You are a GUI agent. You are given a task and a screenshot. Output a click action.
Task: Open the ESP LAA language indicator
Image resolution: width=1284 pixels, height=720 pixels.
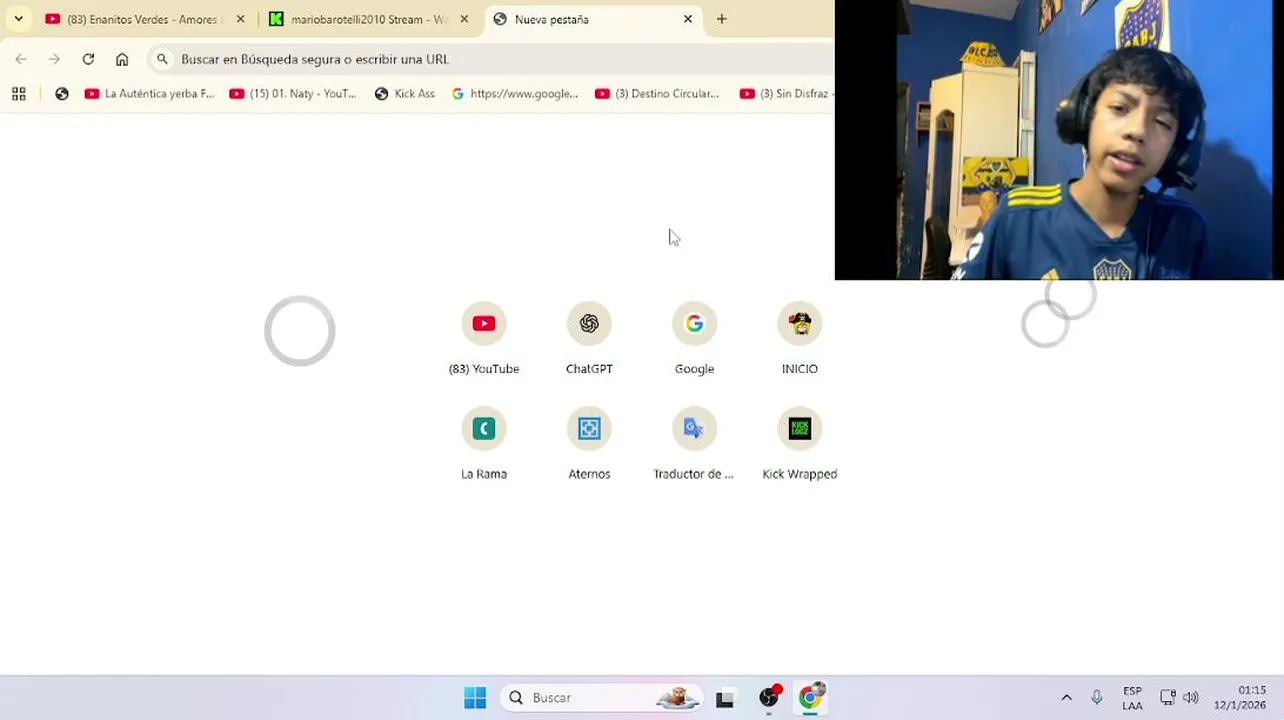pos(1132,698)
